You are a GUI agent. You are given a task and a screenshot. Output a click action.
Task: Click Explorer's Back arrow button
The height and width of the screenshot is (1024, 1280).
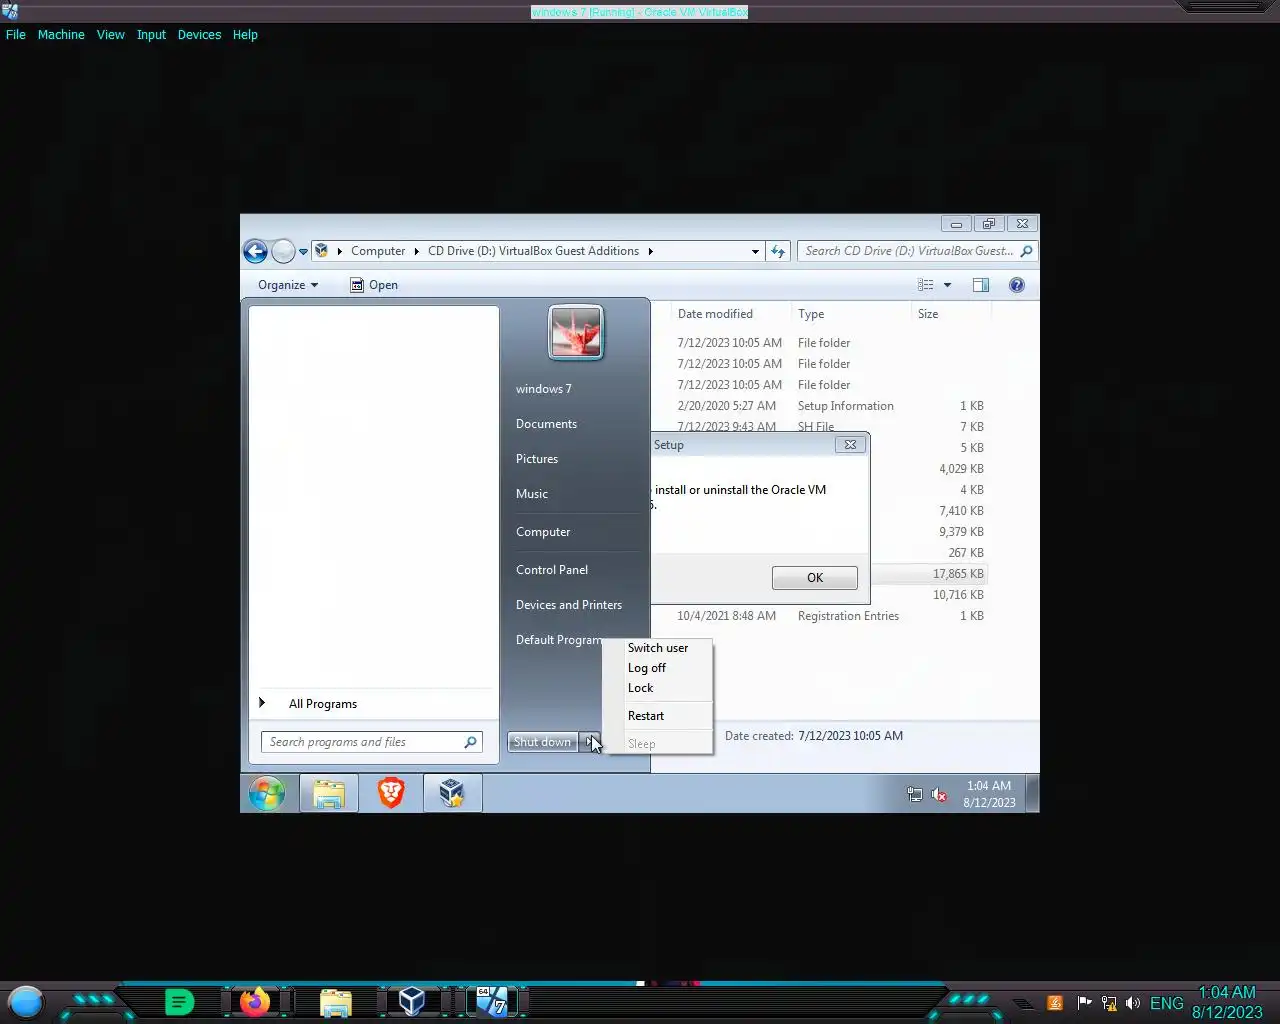(x=255, y=251)
